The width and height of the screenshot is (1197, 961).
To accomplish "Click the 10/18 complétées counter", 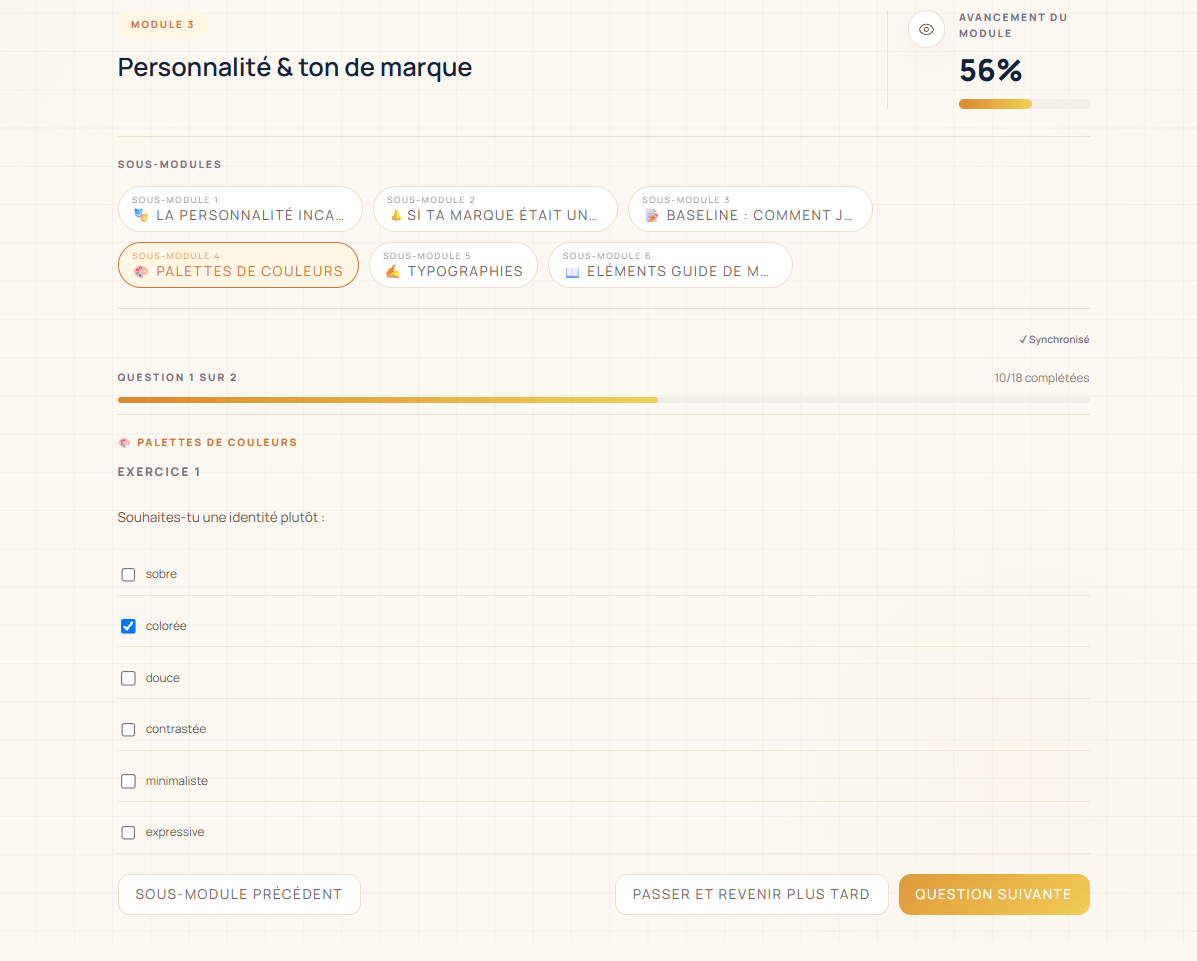I will pyautogui.click(x=1041, y=378).
